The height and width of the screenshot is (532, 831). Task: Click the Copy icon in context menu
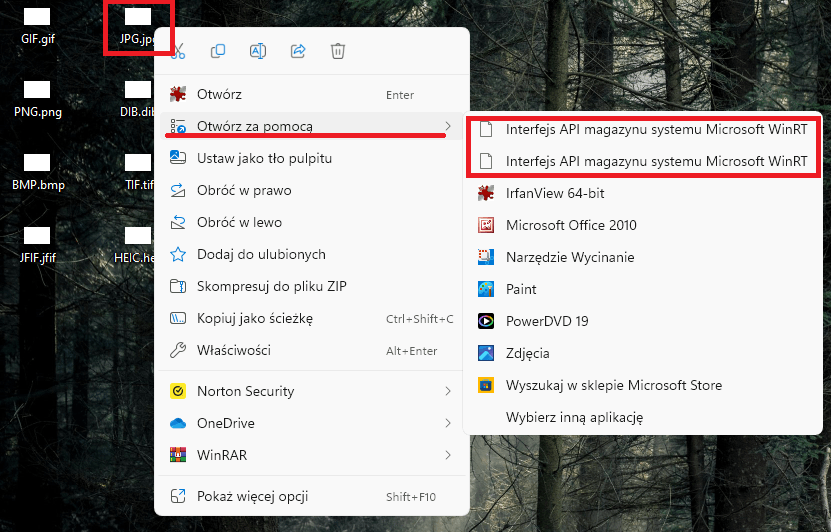[218, 51]
